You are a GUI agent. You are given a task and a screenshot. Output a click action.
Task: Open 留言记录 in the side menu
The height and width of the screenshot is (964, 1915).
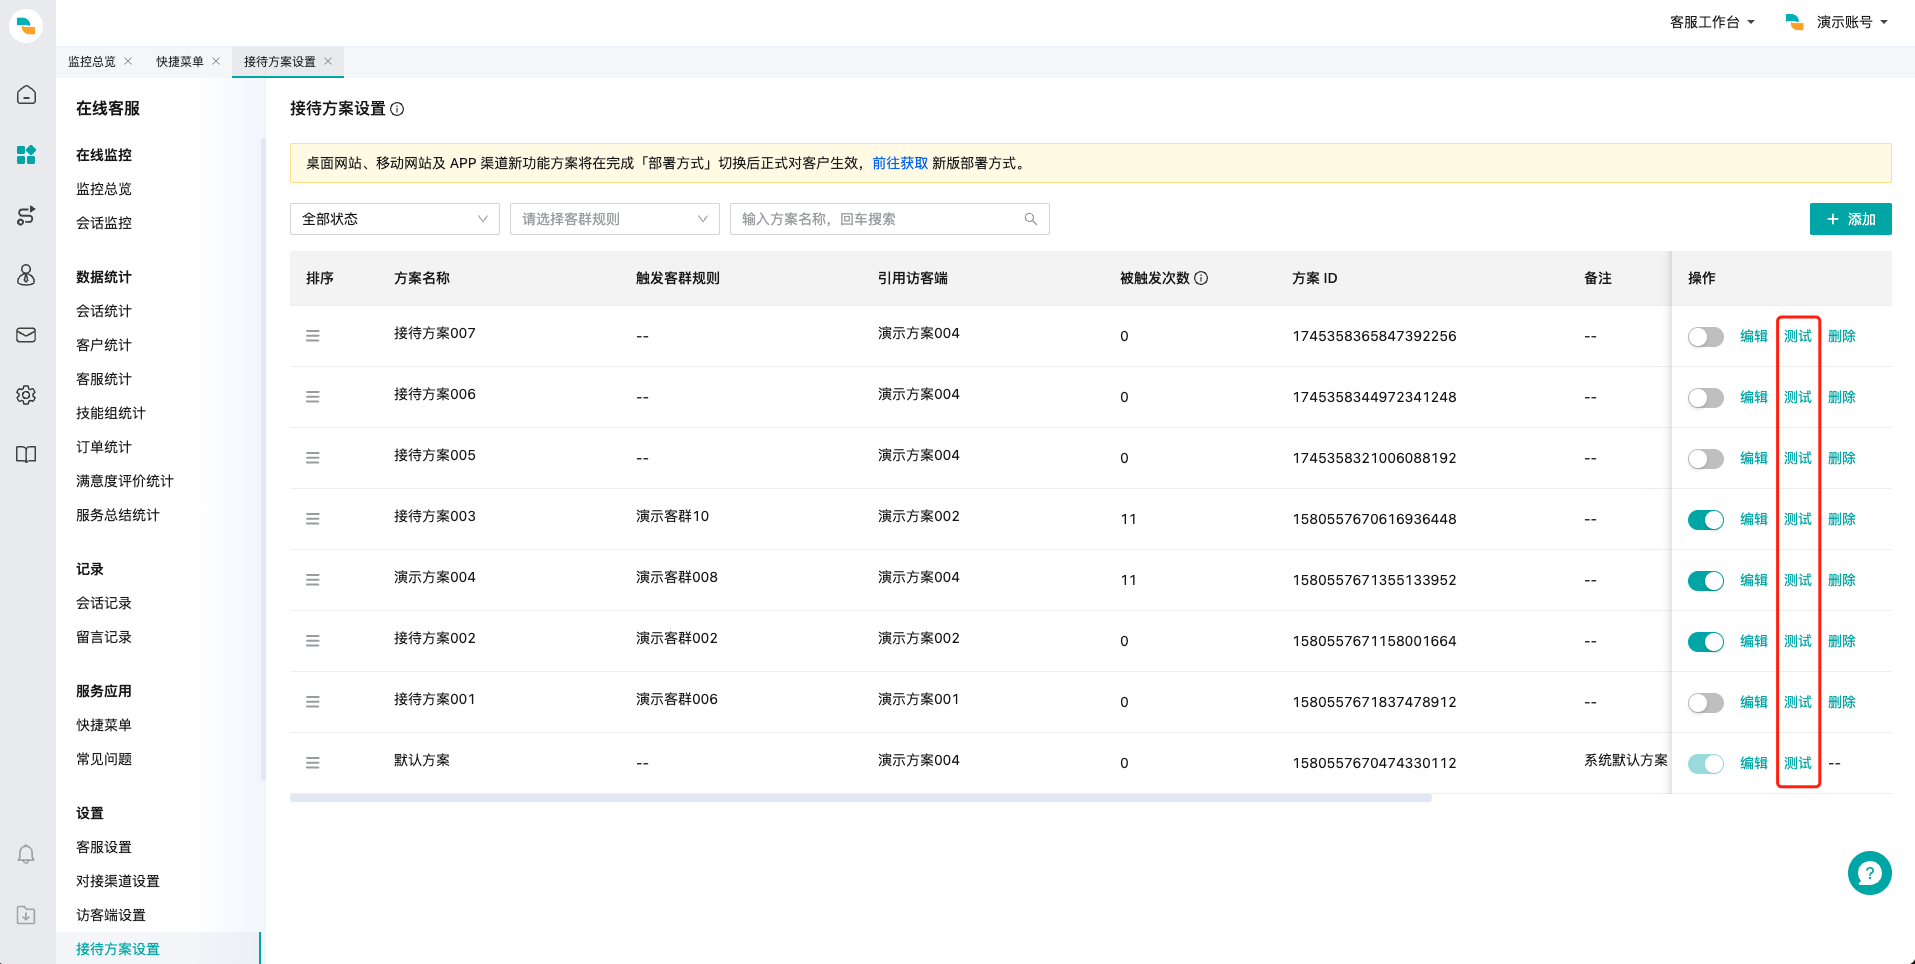tap(104, 637)
